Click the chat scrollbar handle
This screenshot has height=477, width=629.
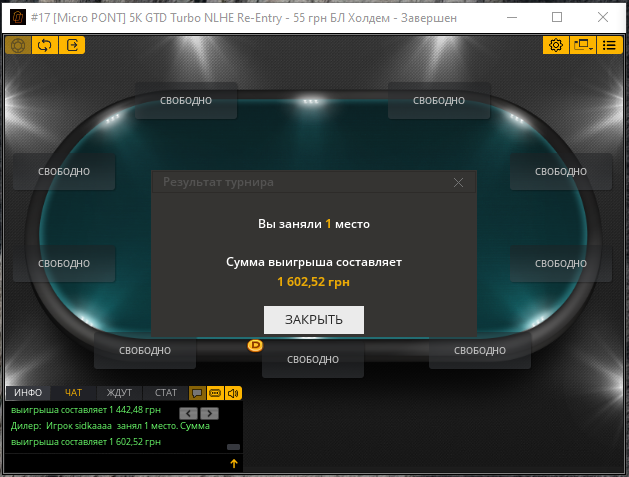[x=233, y=447]
